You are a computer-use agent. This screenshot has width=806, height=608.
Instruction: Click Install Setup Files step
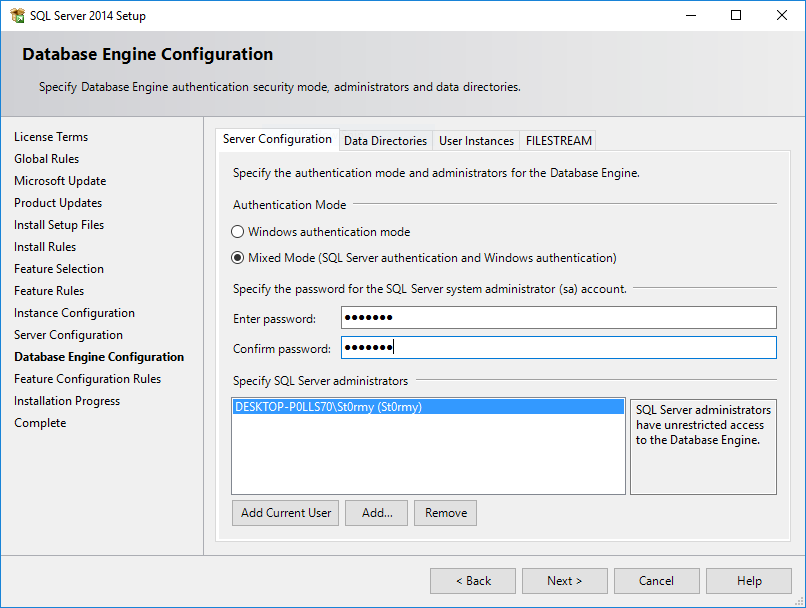pyautogui.click(x=59, y=225)
